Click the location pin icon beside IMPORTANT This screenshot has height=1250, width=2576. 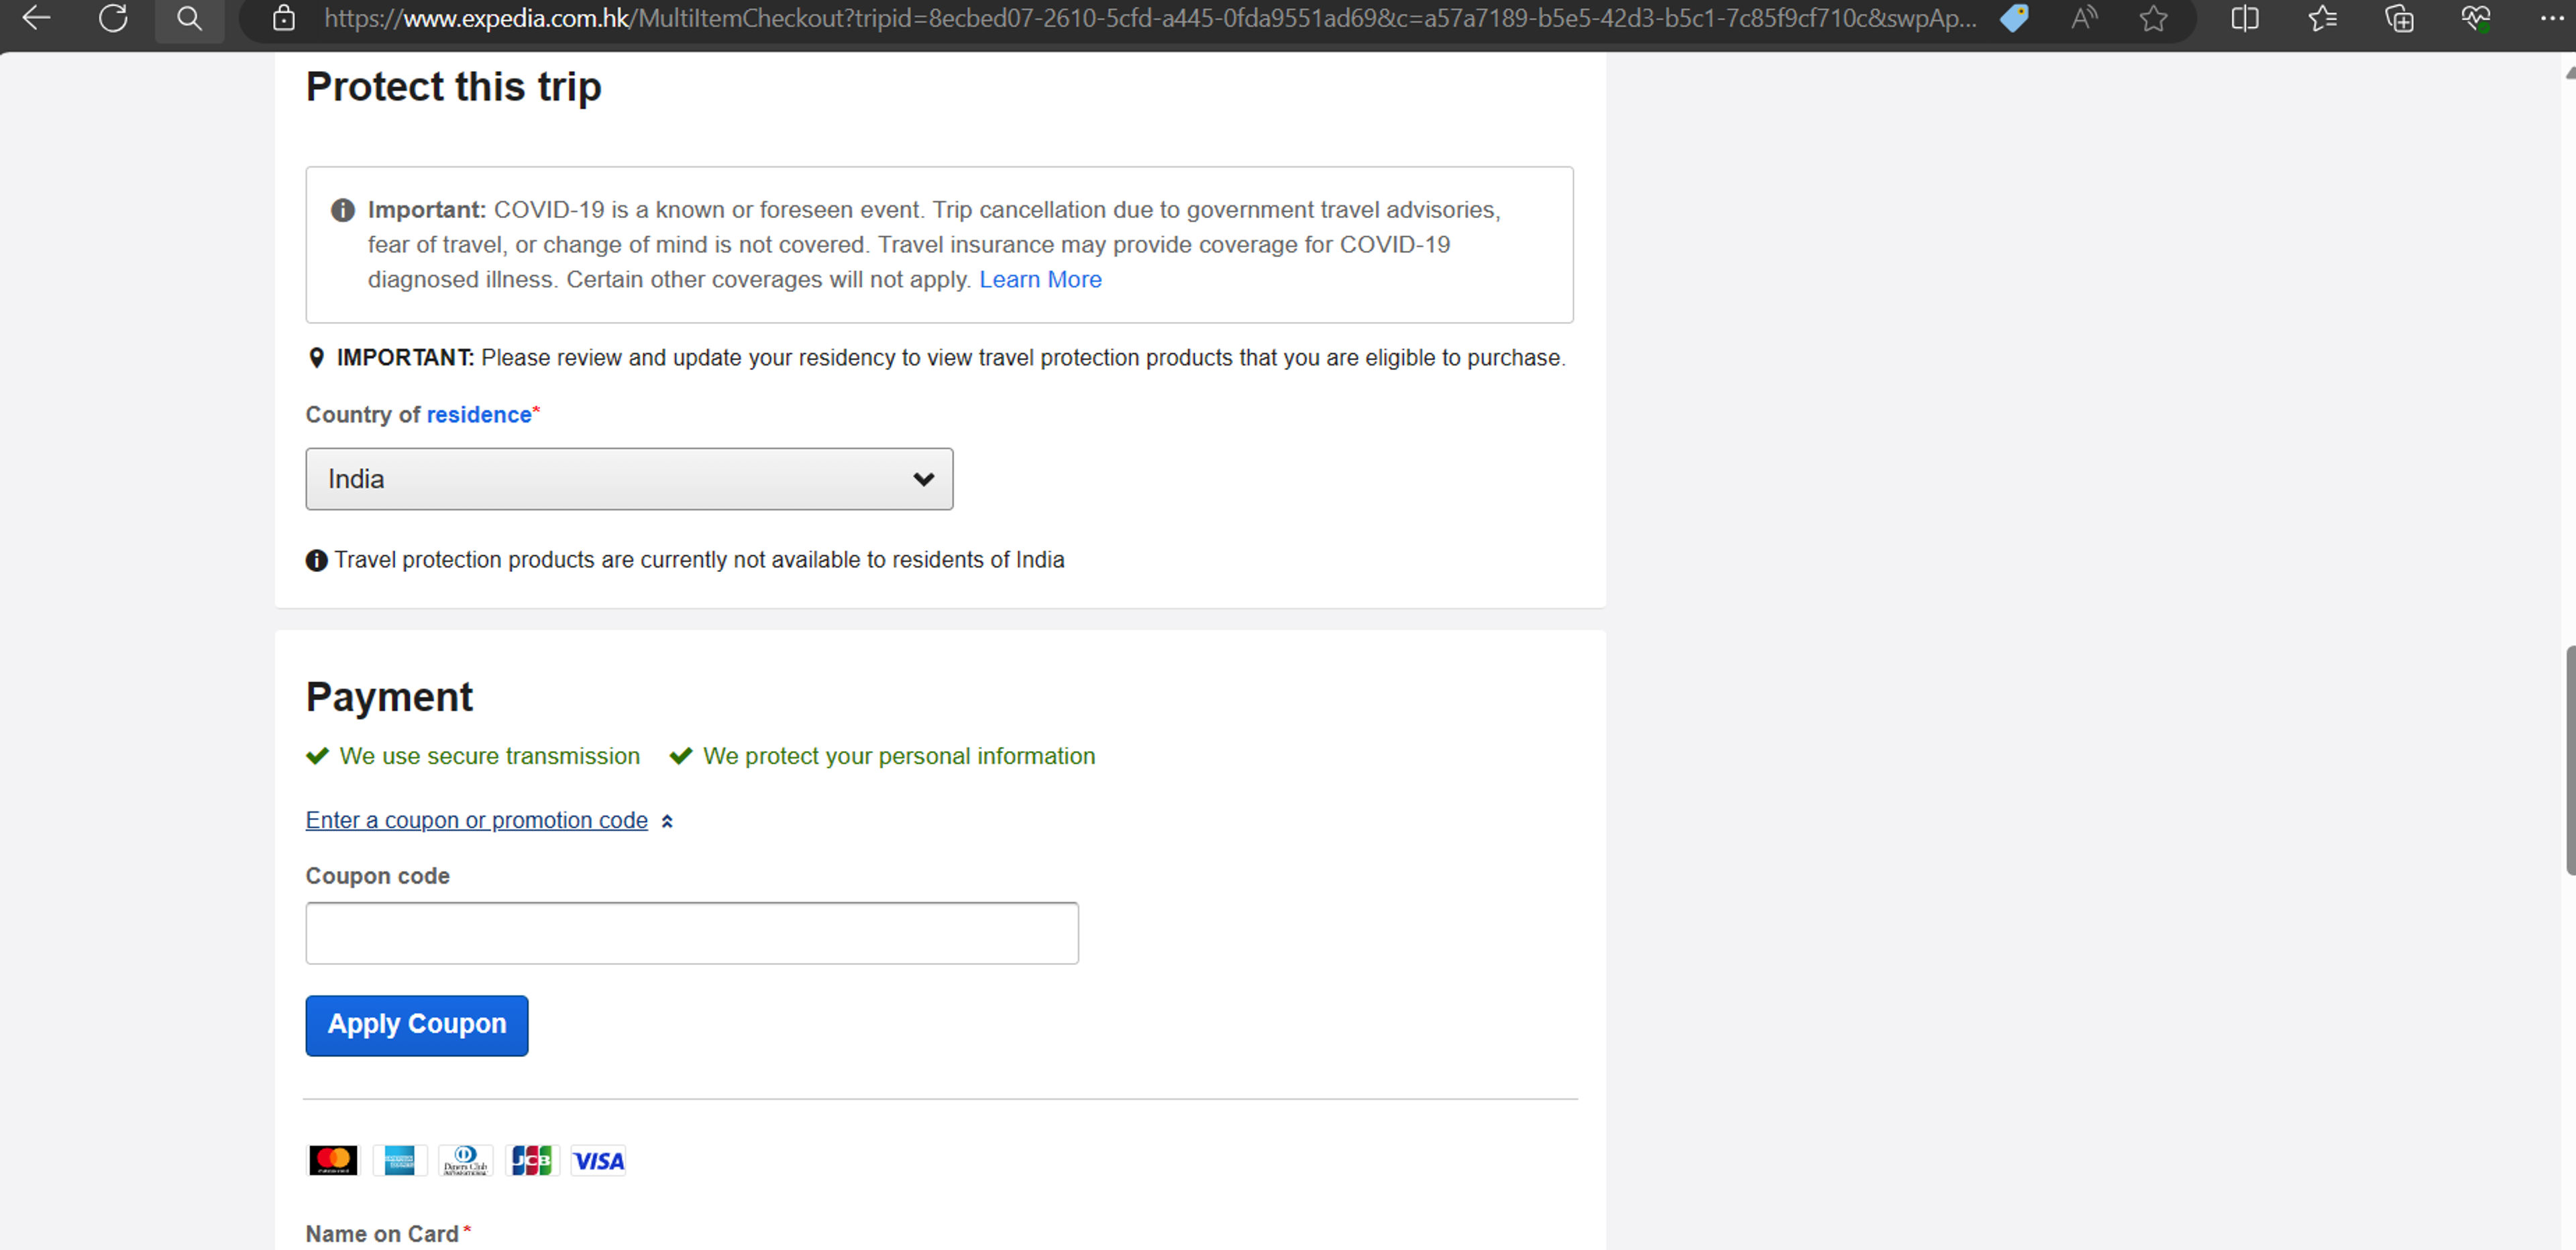tap(316, 358)
